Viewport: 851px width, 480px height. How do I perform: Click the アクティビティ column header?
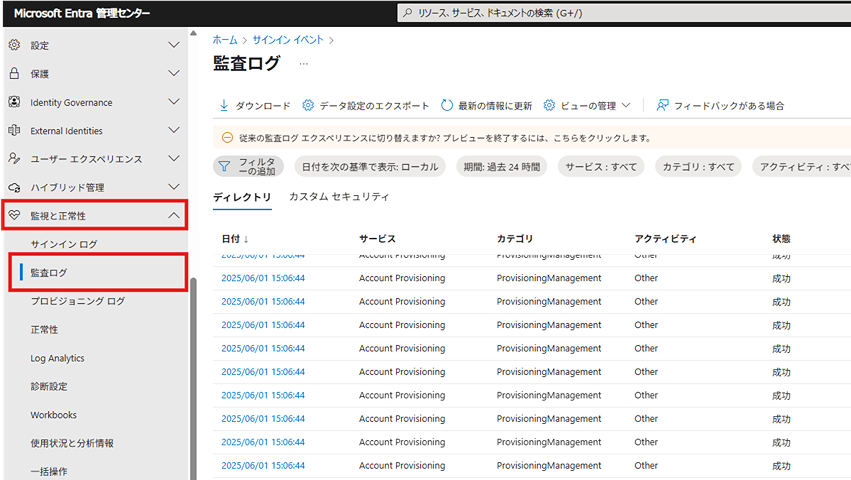665,239
